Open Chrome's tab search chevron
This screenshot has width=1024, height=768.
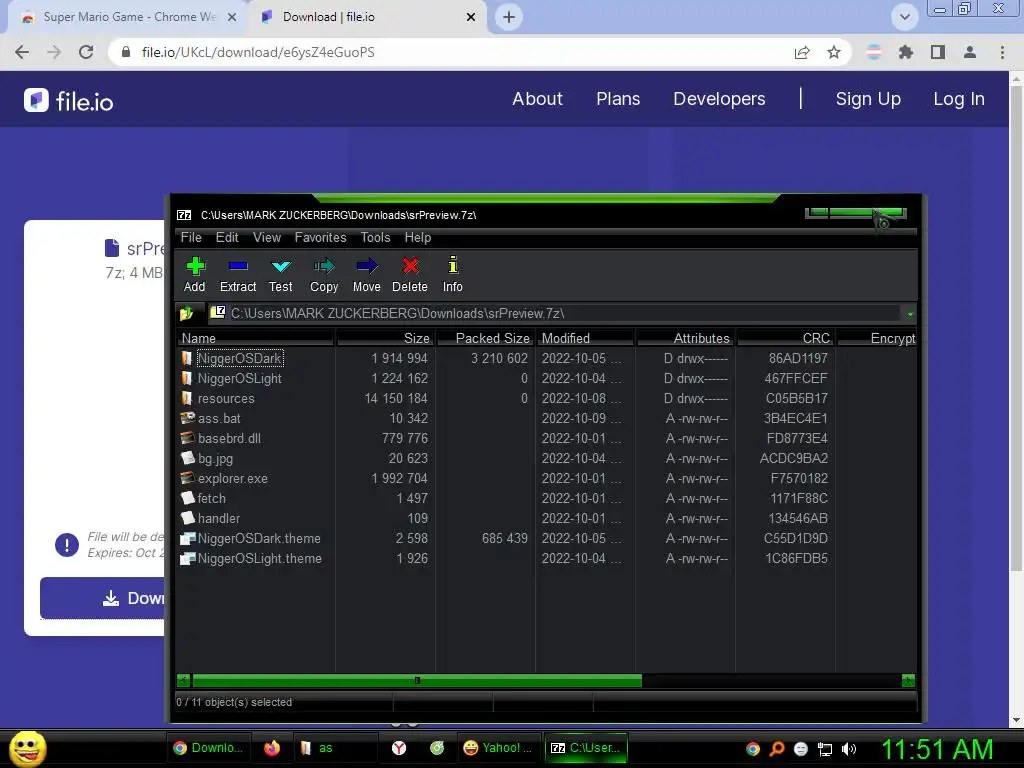coord(904,17)
